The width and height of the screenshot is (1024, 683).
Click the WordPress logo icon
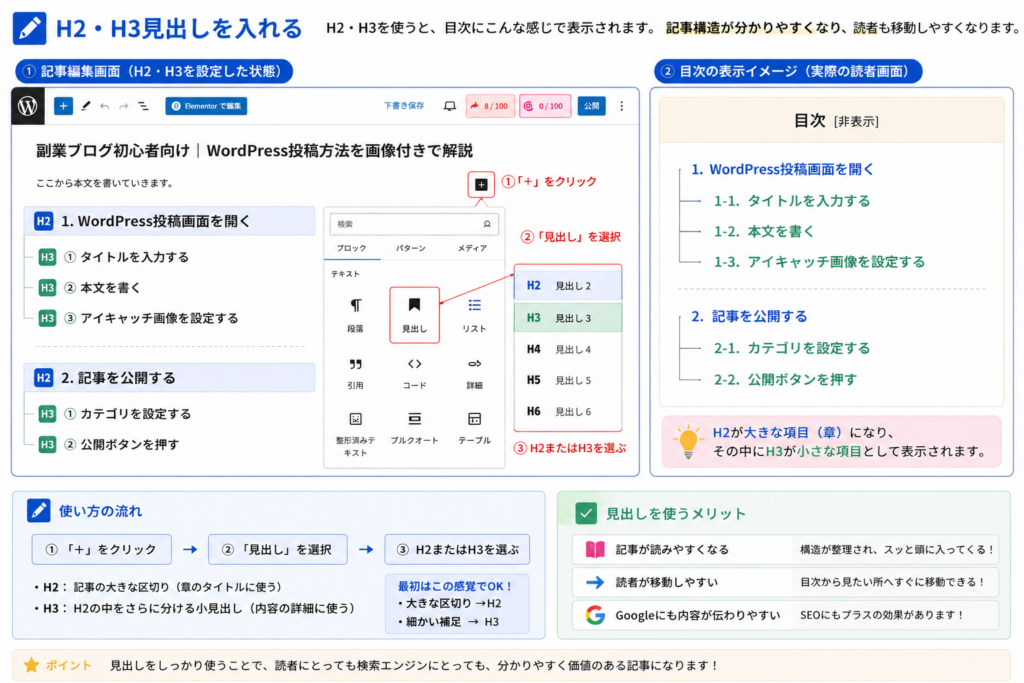click(28, 106)
